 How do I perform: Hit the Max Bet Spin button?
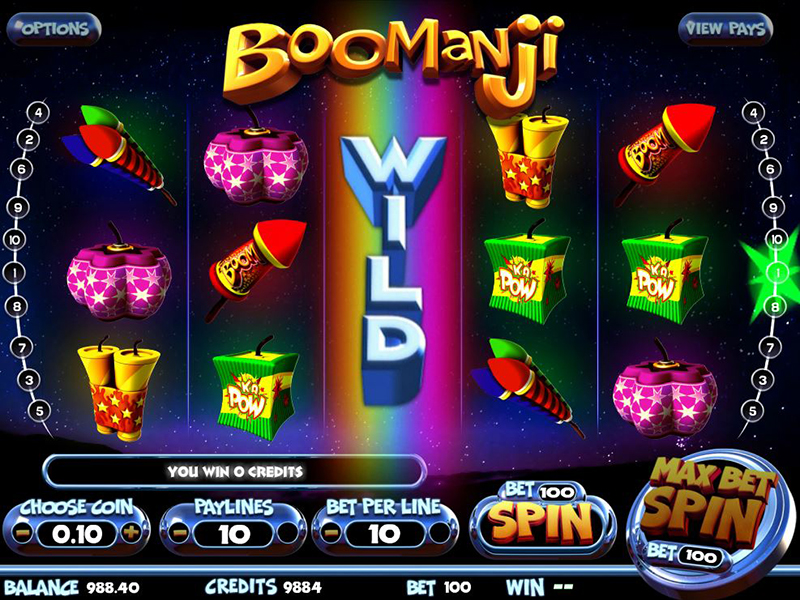(x=706, y=514)
